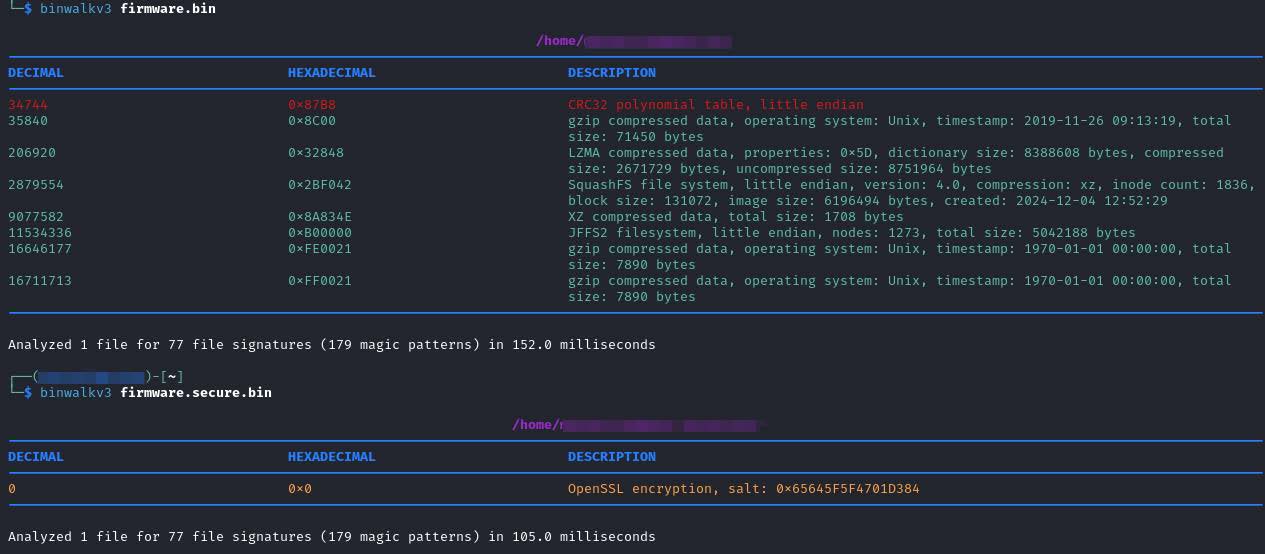1265x554 pixels.
Task: Click decimal offset 16646177
Action: [40, 248]
